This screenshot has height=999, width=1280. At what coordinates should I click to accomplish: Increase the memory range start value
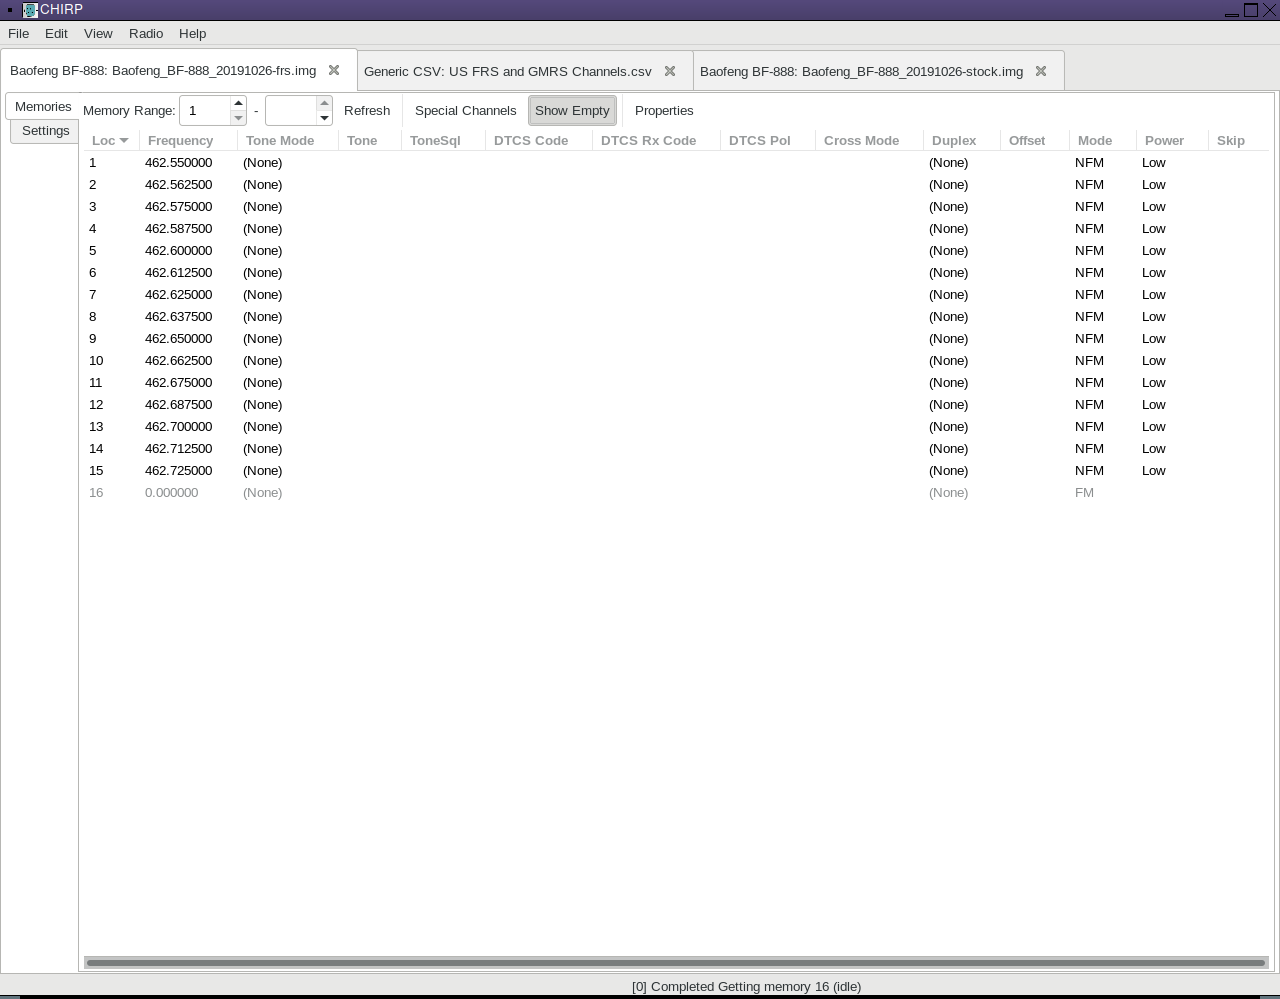[238, 103]
